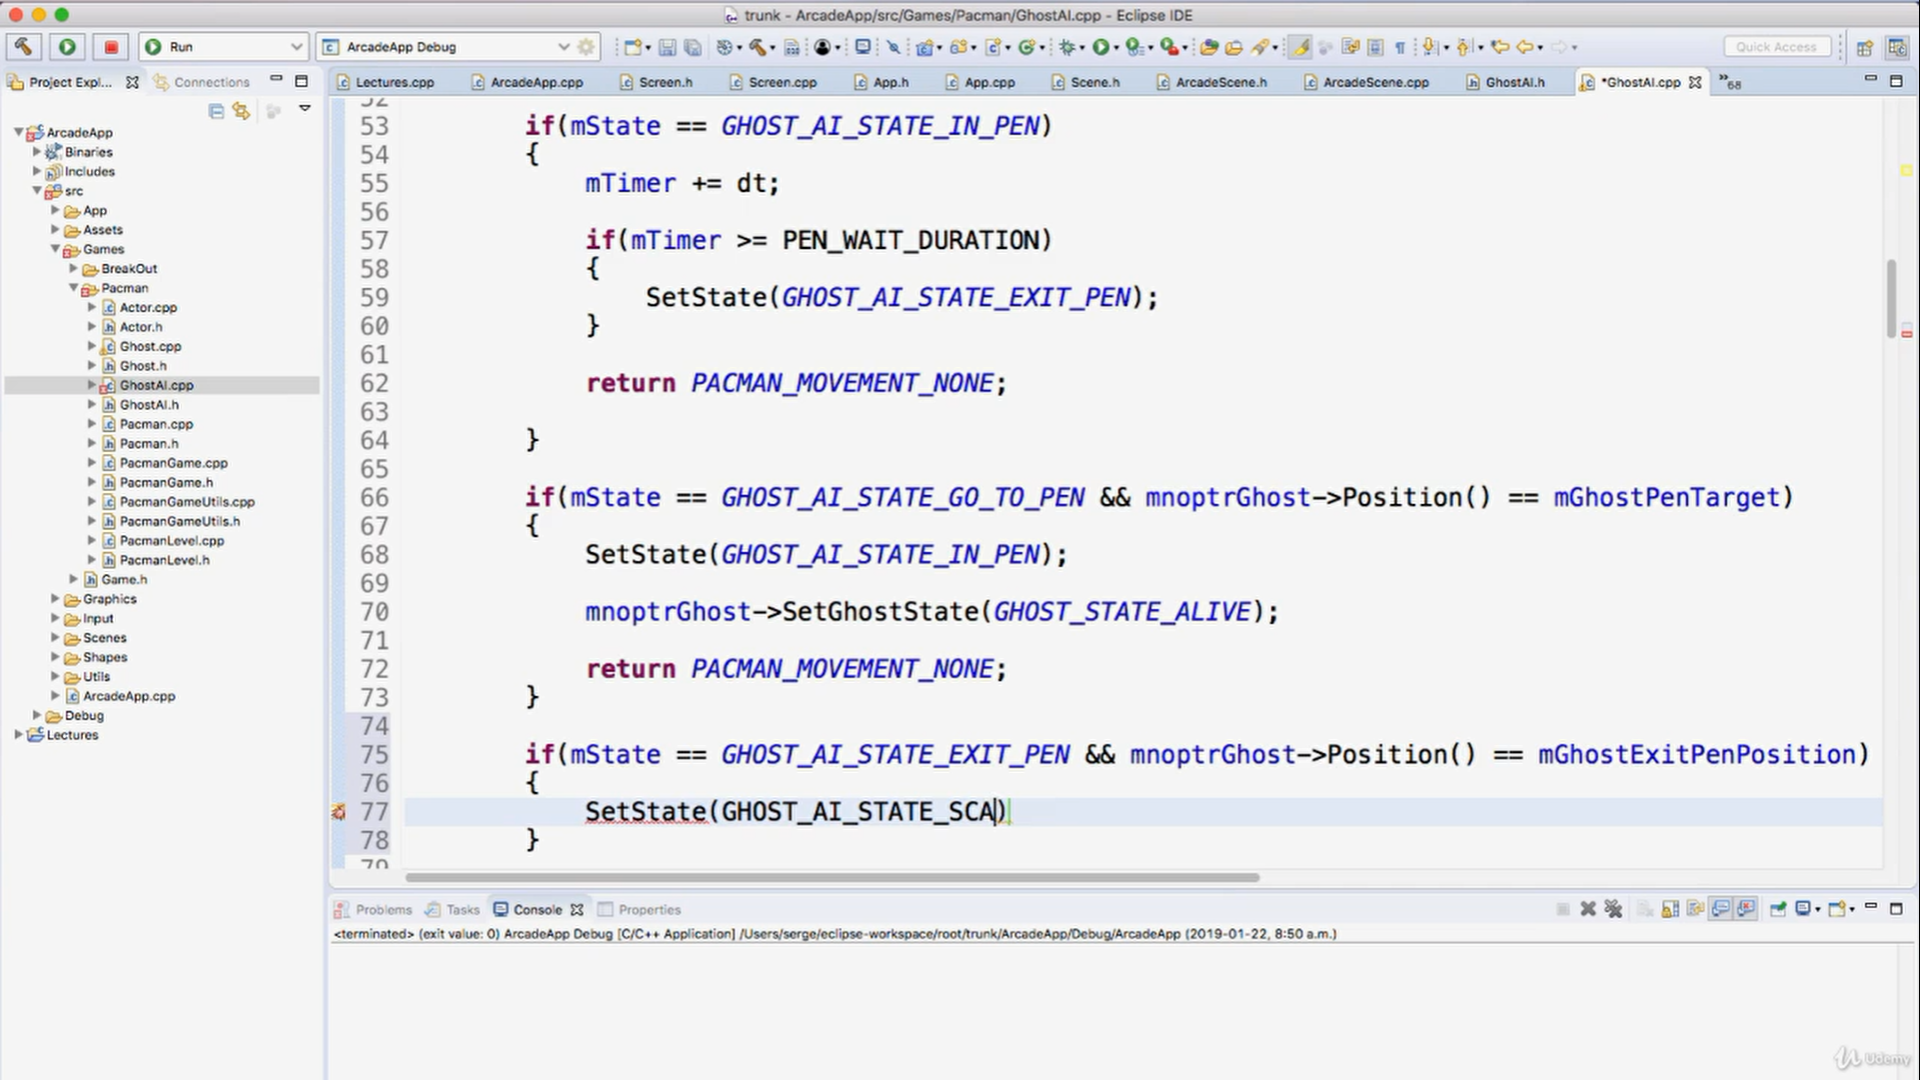Screen dimensions: 1920x1080
Task: Click the toggle mark occurrences highlighter icon
Action: pos(1300,47)
